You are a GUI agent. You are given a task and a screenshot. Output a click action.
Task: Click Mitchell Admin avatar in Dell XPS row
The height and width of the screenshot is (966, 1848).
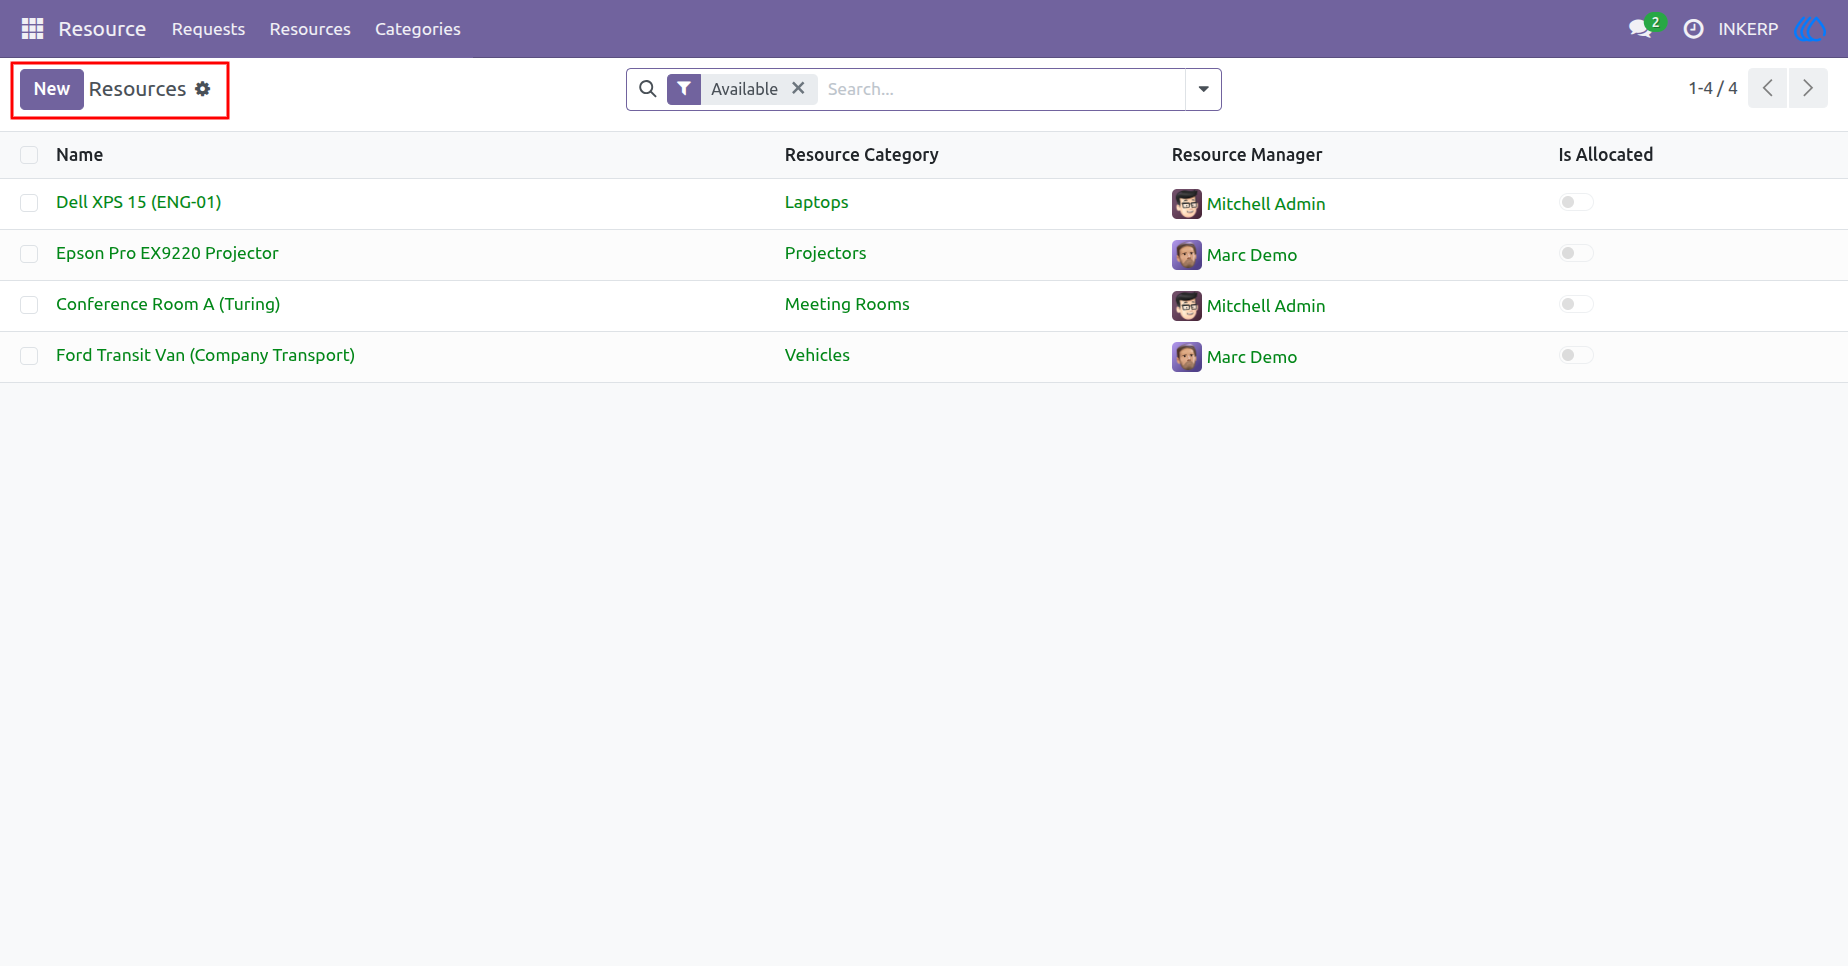[1187, 204]
